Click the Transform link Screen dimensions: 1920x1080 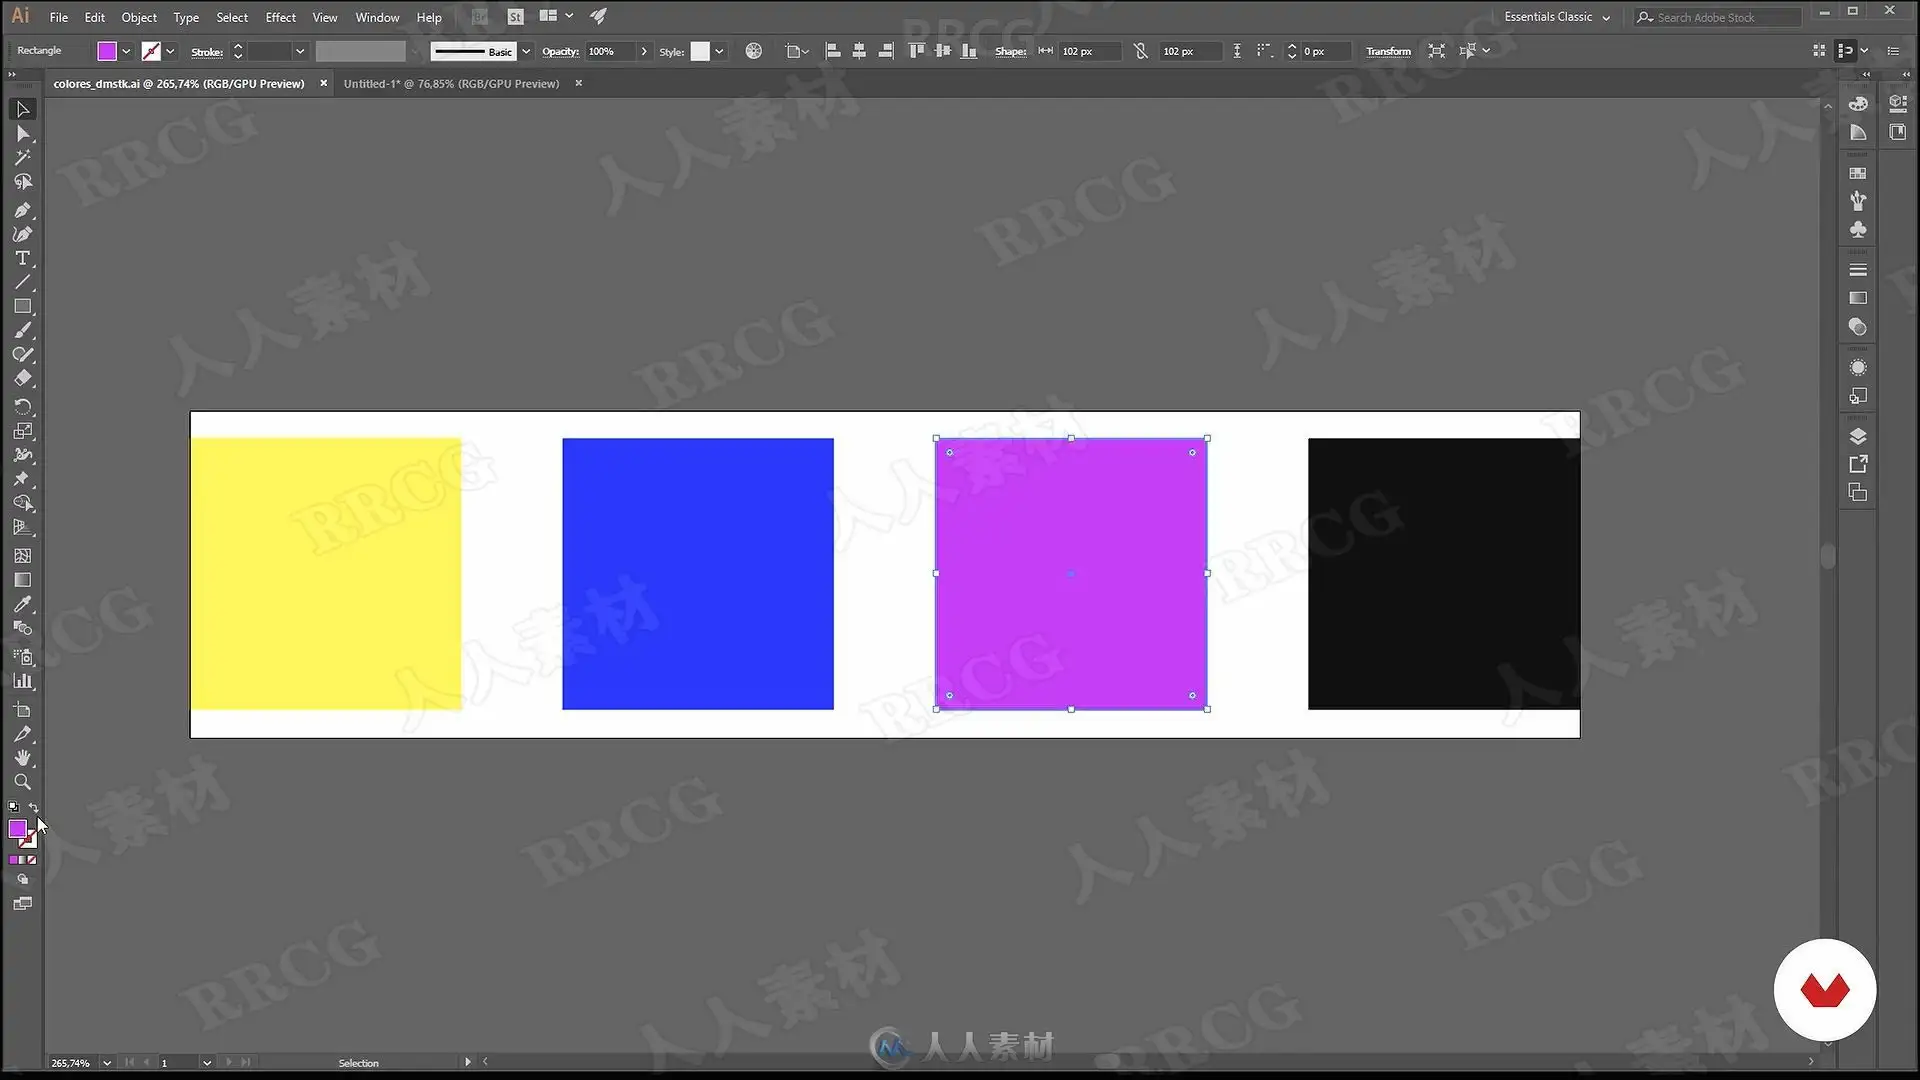click(1388, 51)
